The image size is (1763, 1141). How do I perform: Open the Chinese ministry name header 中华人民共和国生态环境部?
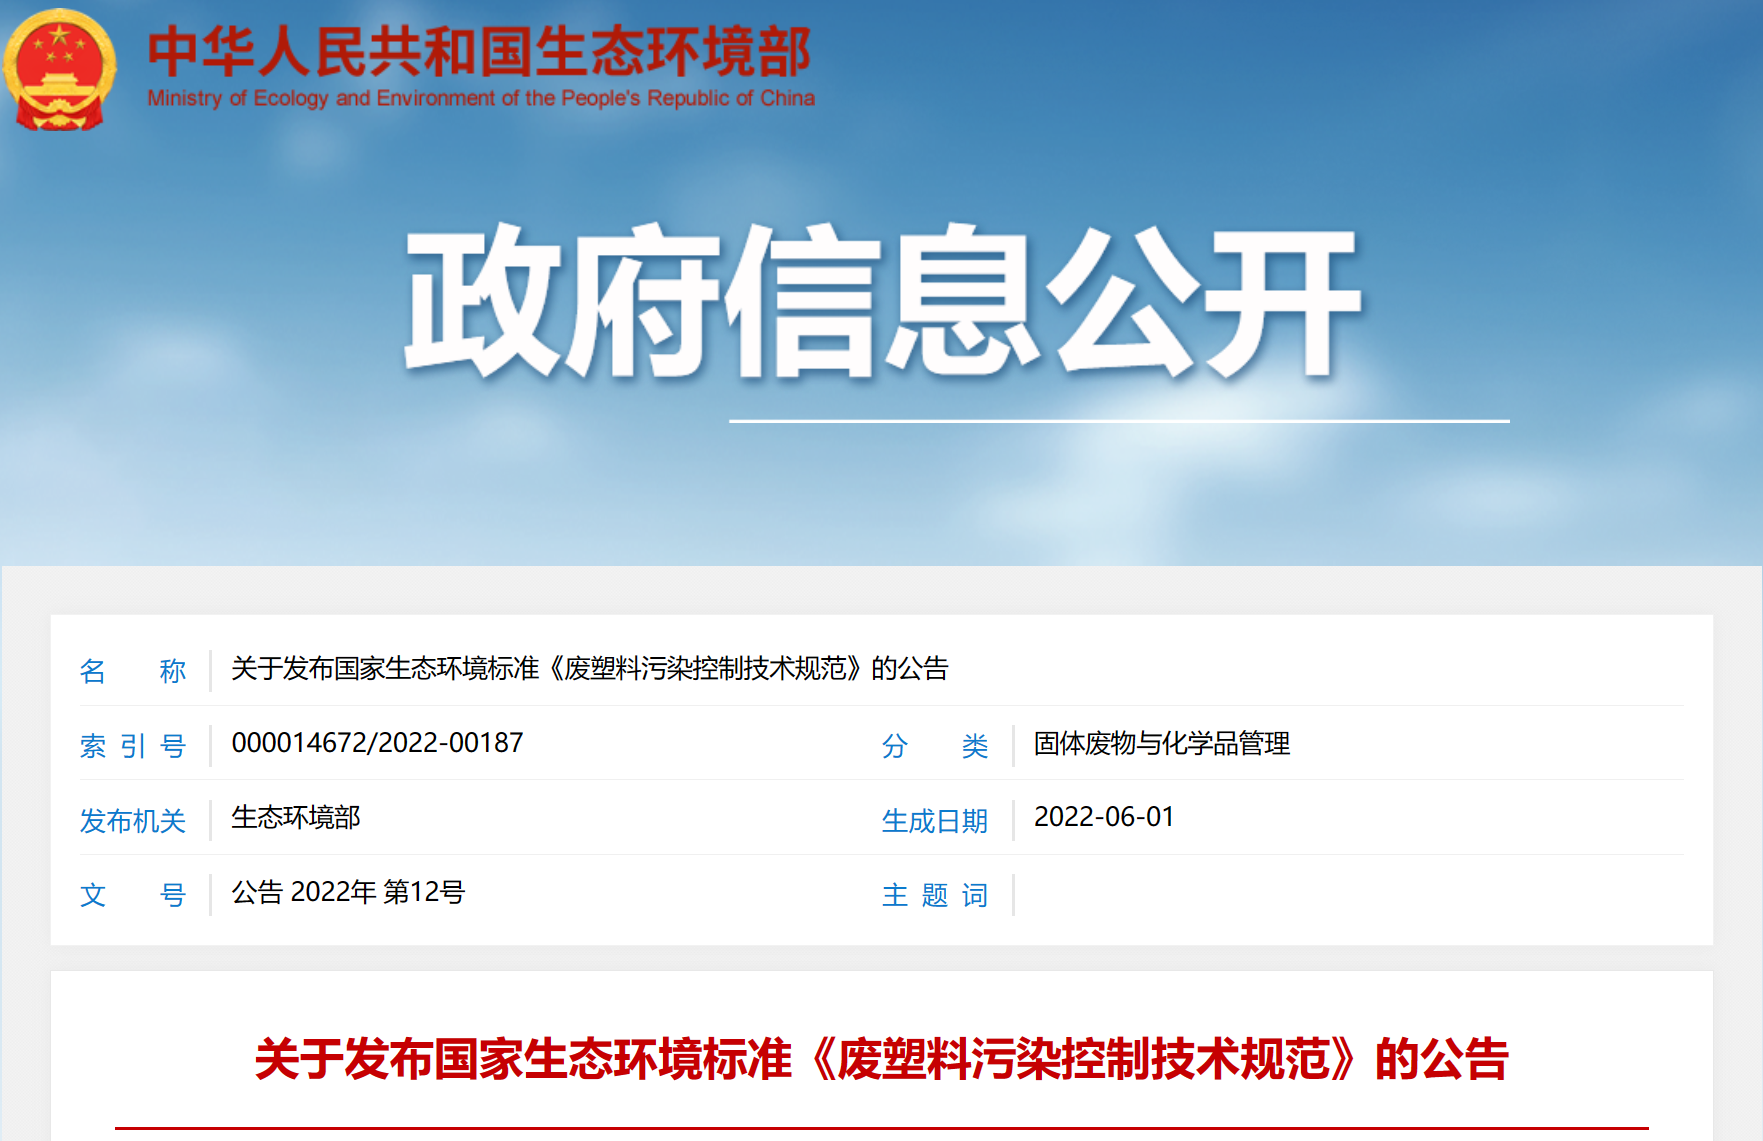click(x=480, y=51)
